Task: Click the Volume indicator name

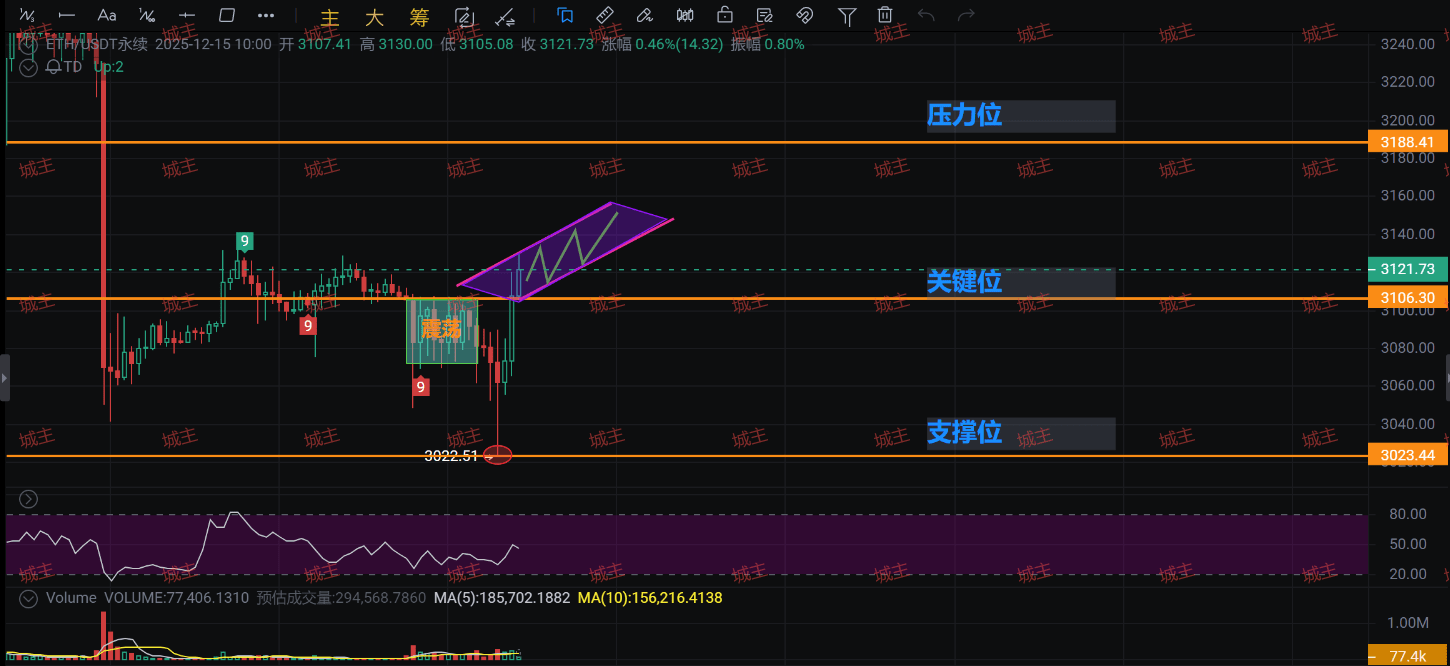Action: pyautogui.click(x=70, y=598)
